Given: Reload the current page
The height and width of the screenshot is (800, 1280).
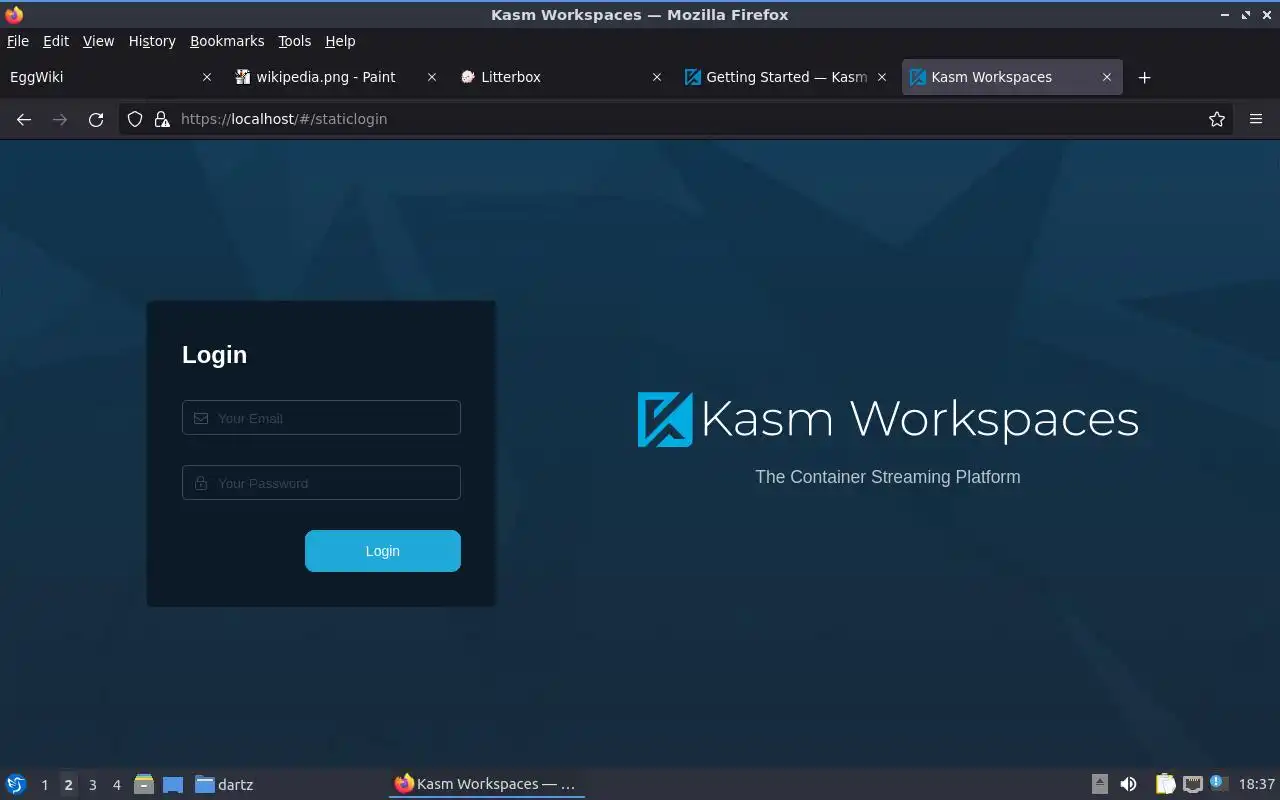Looking at the screenshot, I should click(96, 119).
